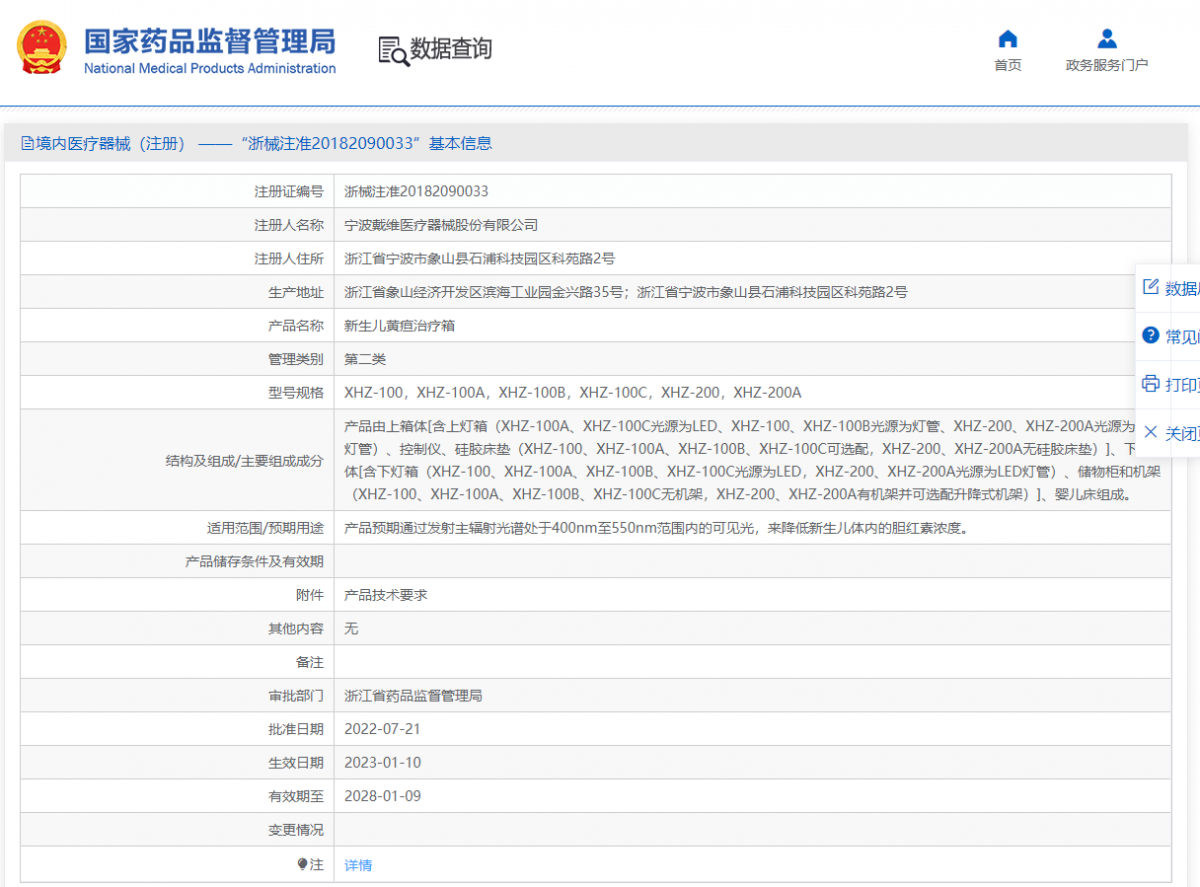Click the 生效日期 row label
Viewport: 1200px width, 887px height.
(x=296, y=762)
